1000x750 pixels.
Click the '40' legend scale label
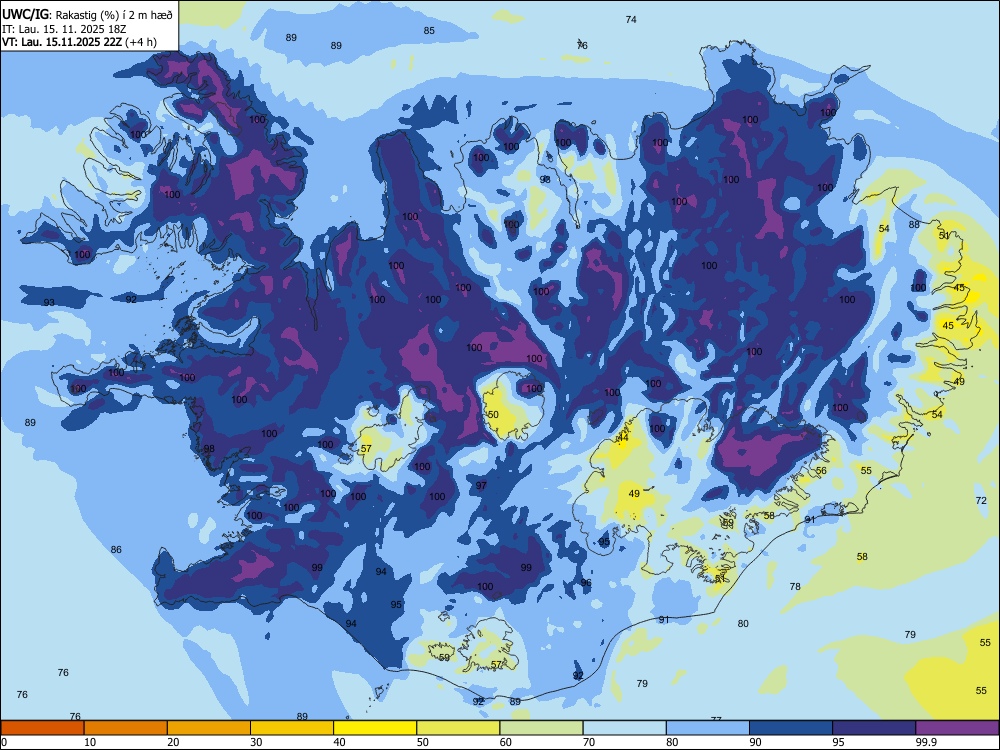(x=340, y=742)
